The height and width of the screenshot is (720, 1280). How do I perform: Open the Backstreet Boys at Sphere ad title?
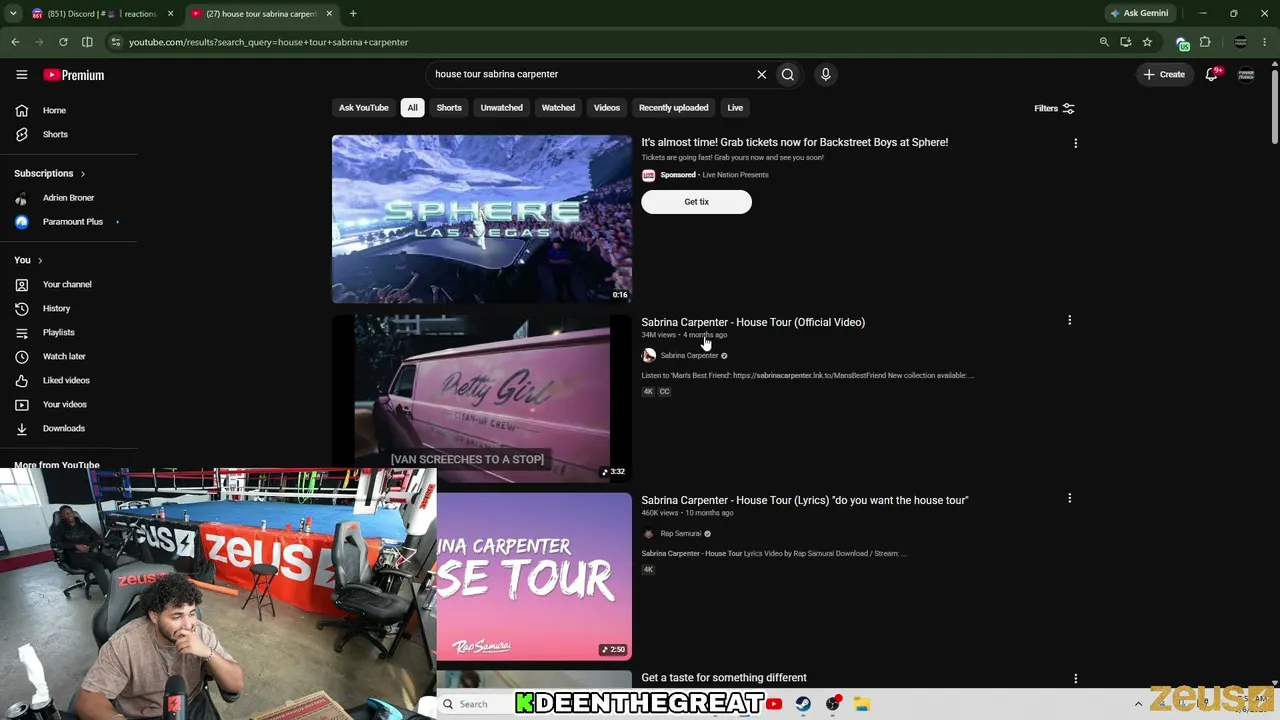pyautogui.click(x=795, y=142)
